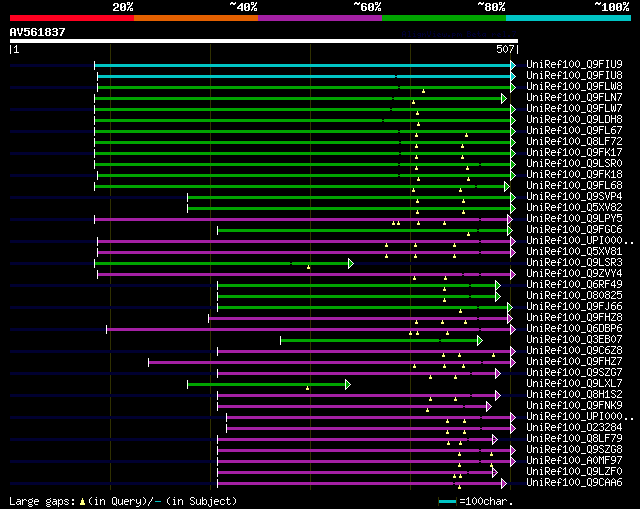Open the UniRef100_Q9FIU9 hit label

click(x=574, y=64)
